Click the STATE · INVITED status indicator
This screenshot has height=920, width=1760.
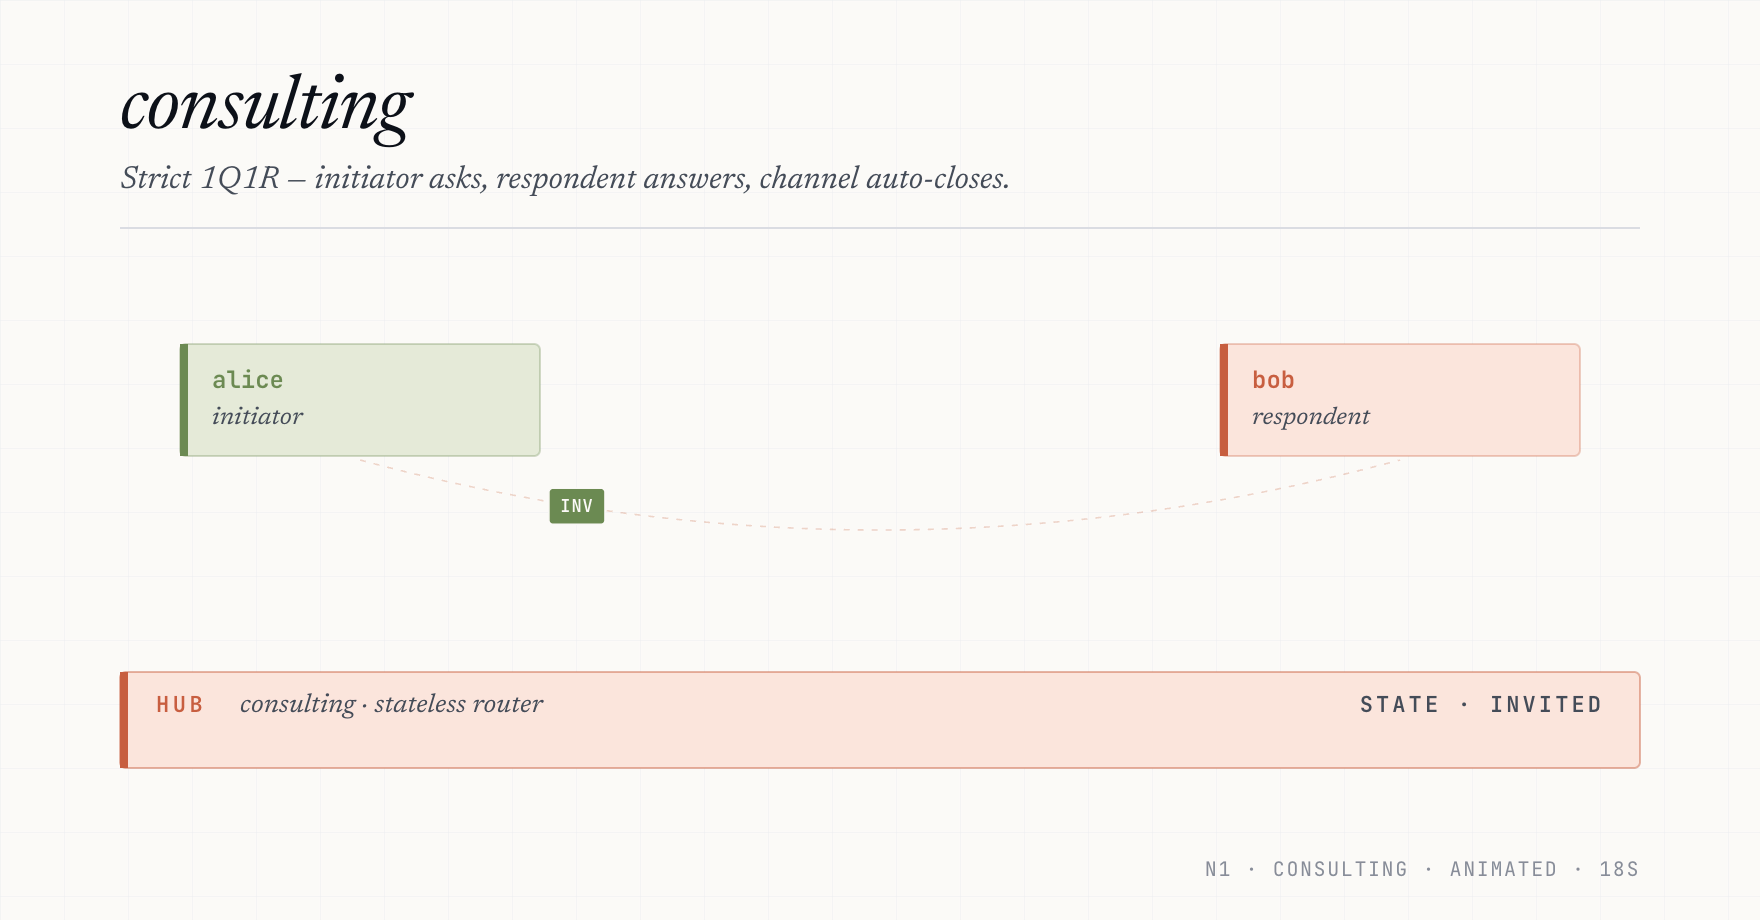[x=1480, y=705]
